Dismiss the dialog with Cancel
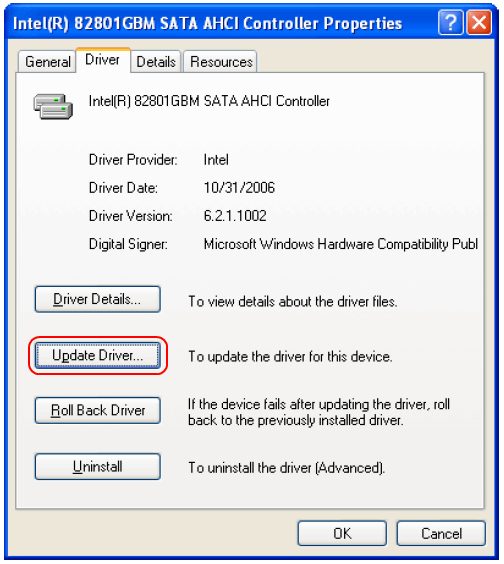This screenshot has width=504, height=564. 441,533
